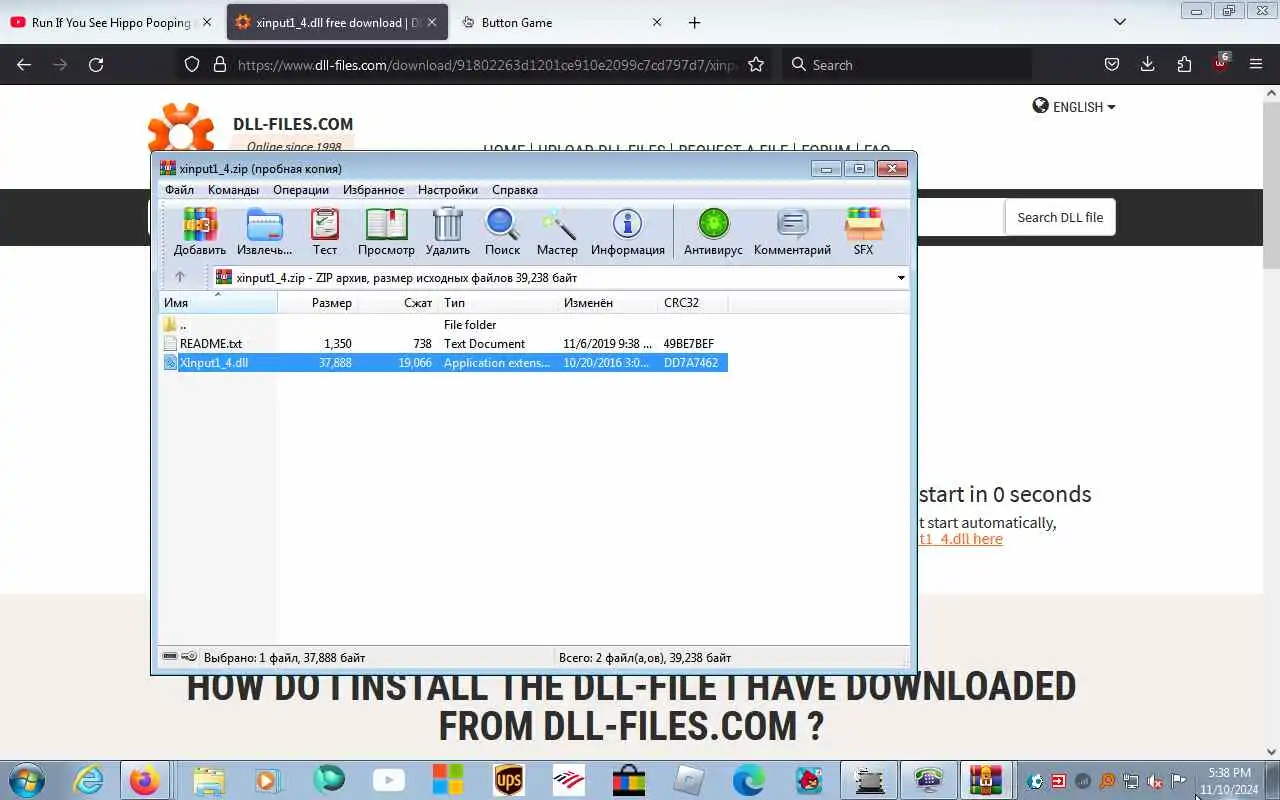This screenshot has height=800, width=1280.
Task: Close the Button Game tab
Action: [x=657, y=22]
